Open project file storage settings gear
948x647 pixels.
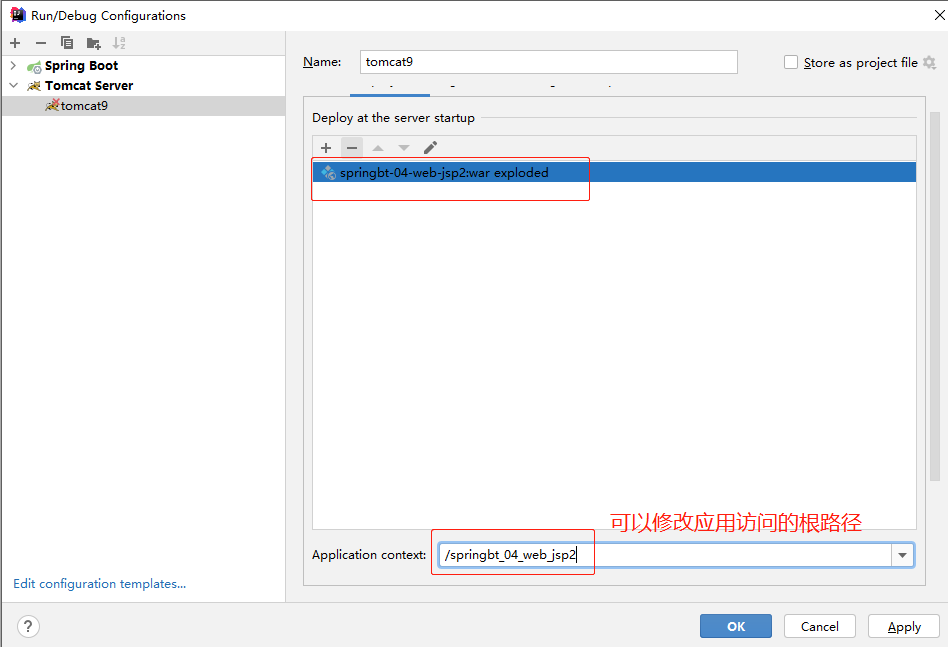[930, 62]
